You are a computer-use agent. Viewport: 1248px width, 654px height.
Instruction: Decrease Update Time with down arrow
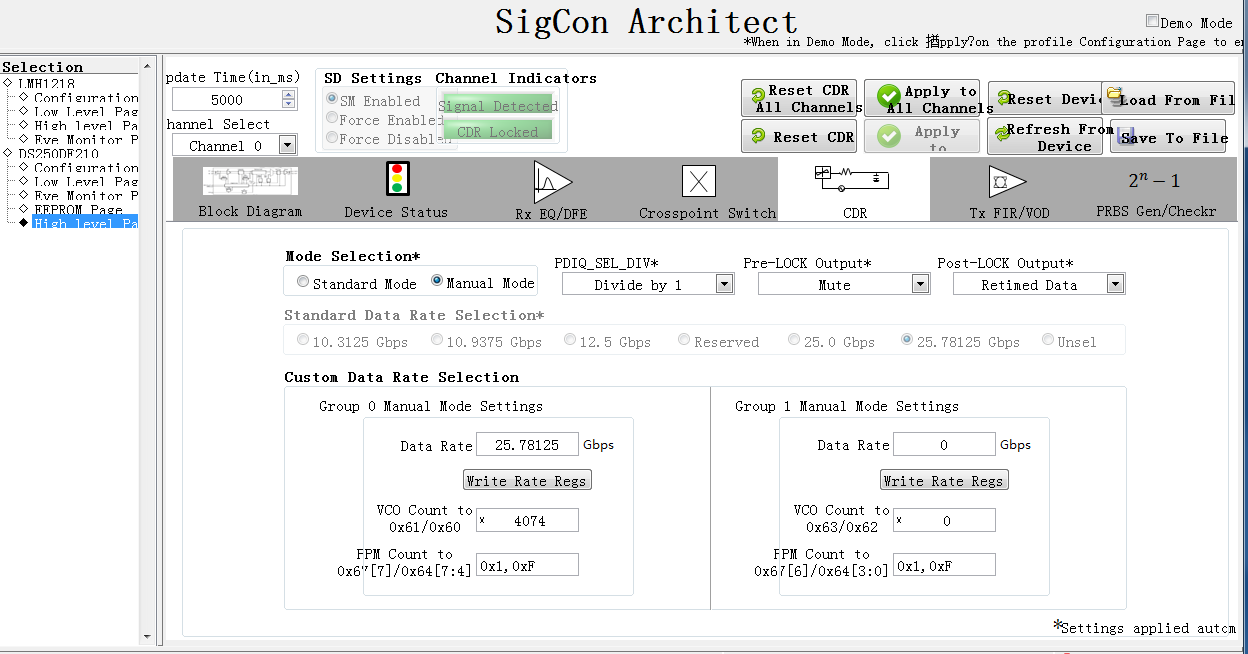tap(289, 104)
